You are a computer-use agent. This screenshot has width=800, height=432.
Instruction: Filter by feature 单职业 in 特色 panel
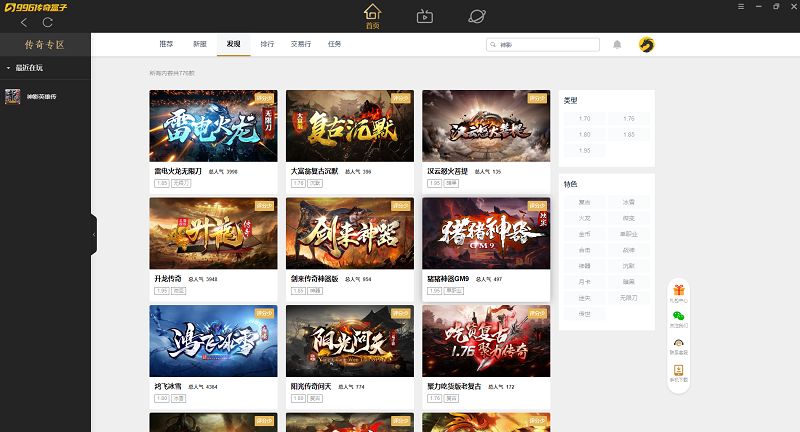click(x=629, y=234)
